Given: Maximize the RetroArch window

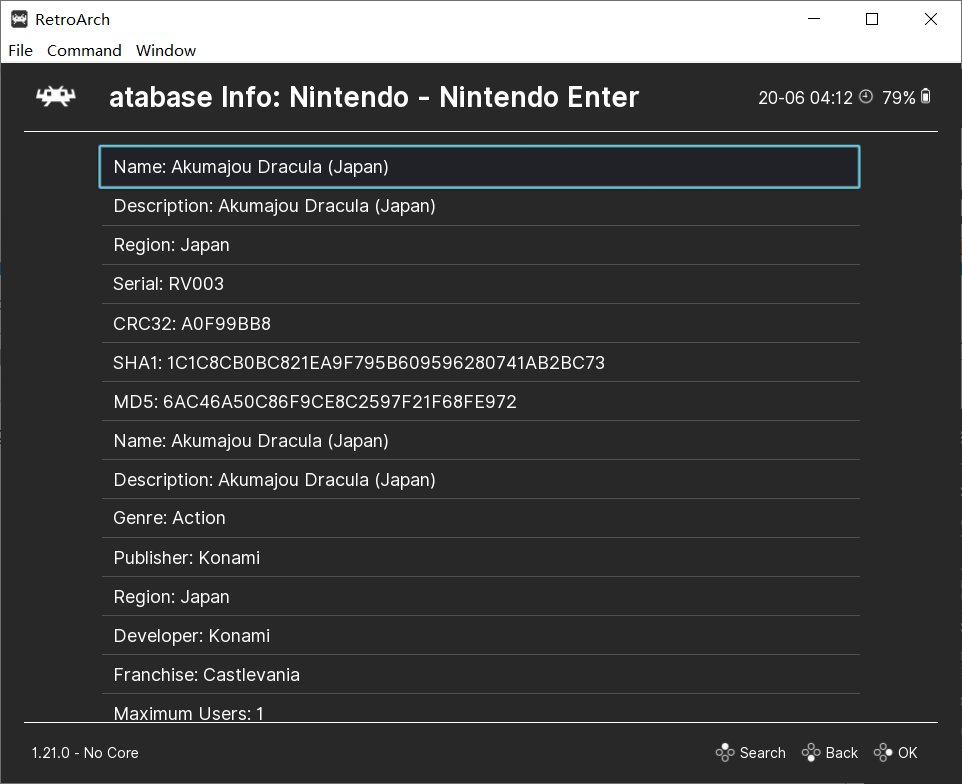Looking at the screenshot, I should pyautogui.click(x=872, y=19).
